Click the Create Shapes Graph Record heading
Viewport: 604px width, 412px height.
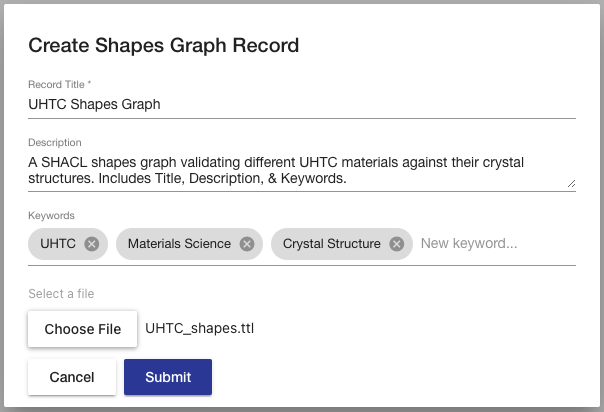tap(164, 45)
